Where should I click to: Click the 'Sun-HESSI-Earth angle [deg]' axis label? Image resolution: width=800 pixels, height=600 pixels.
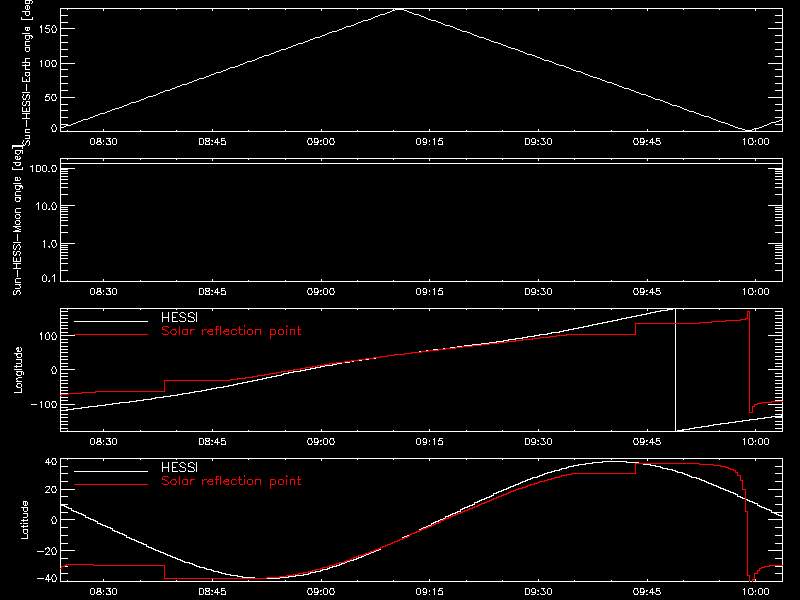(27, 73)
